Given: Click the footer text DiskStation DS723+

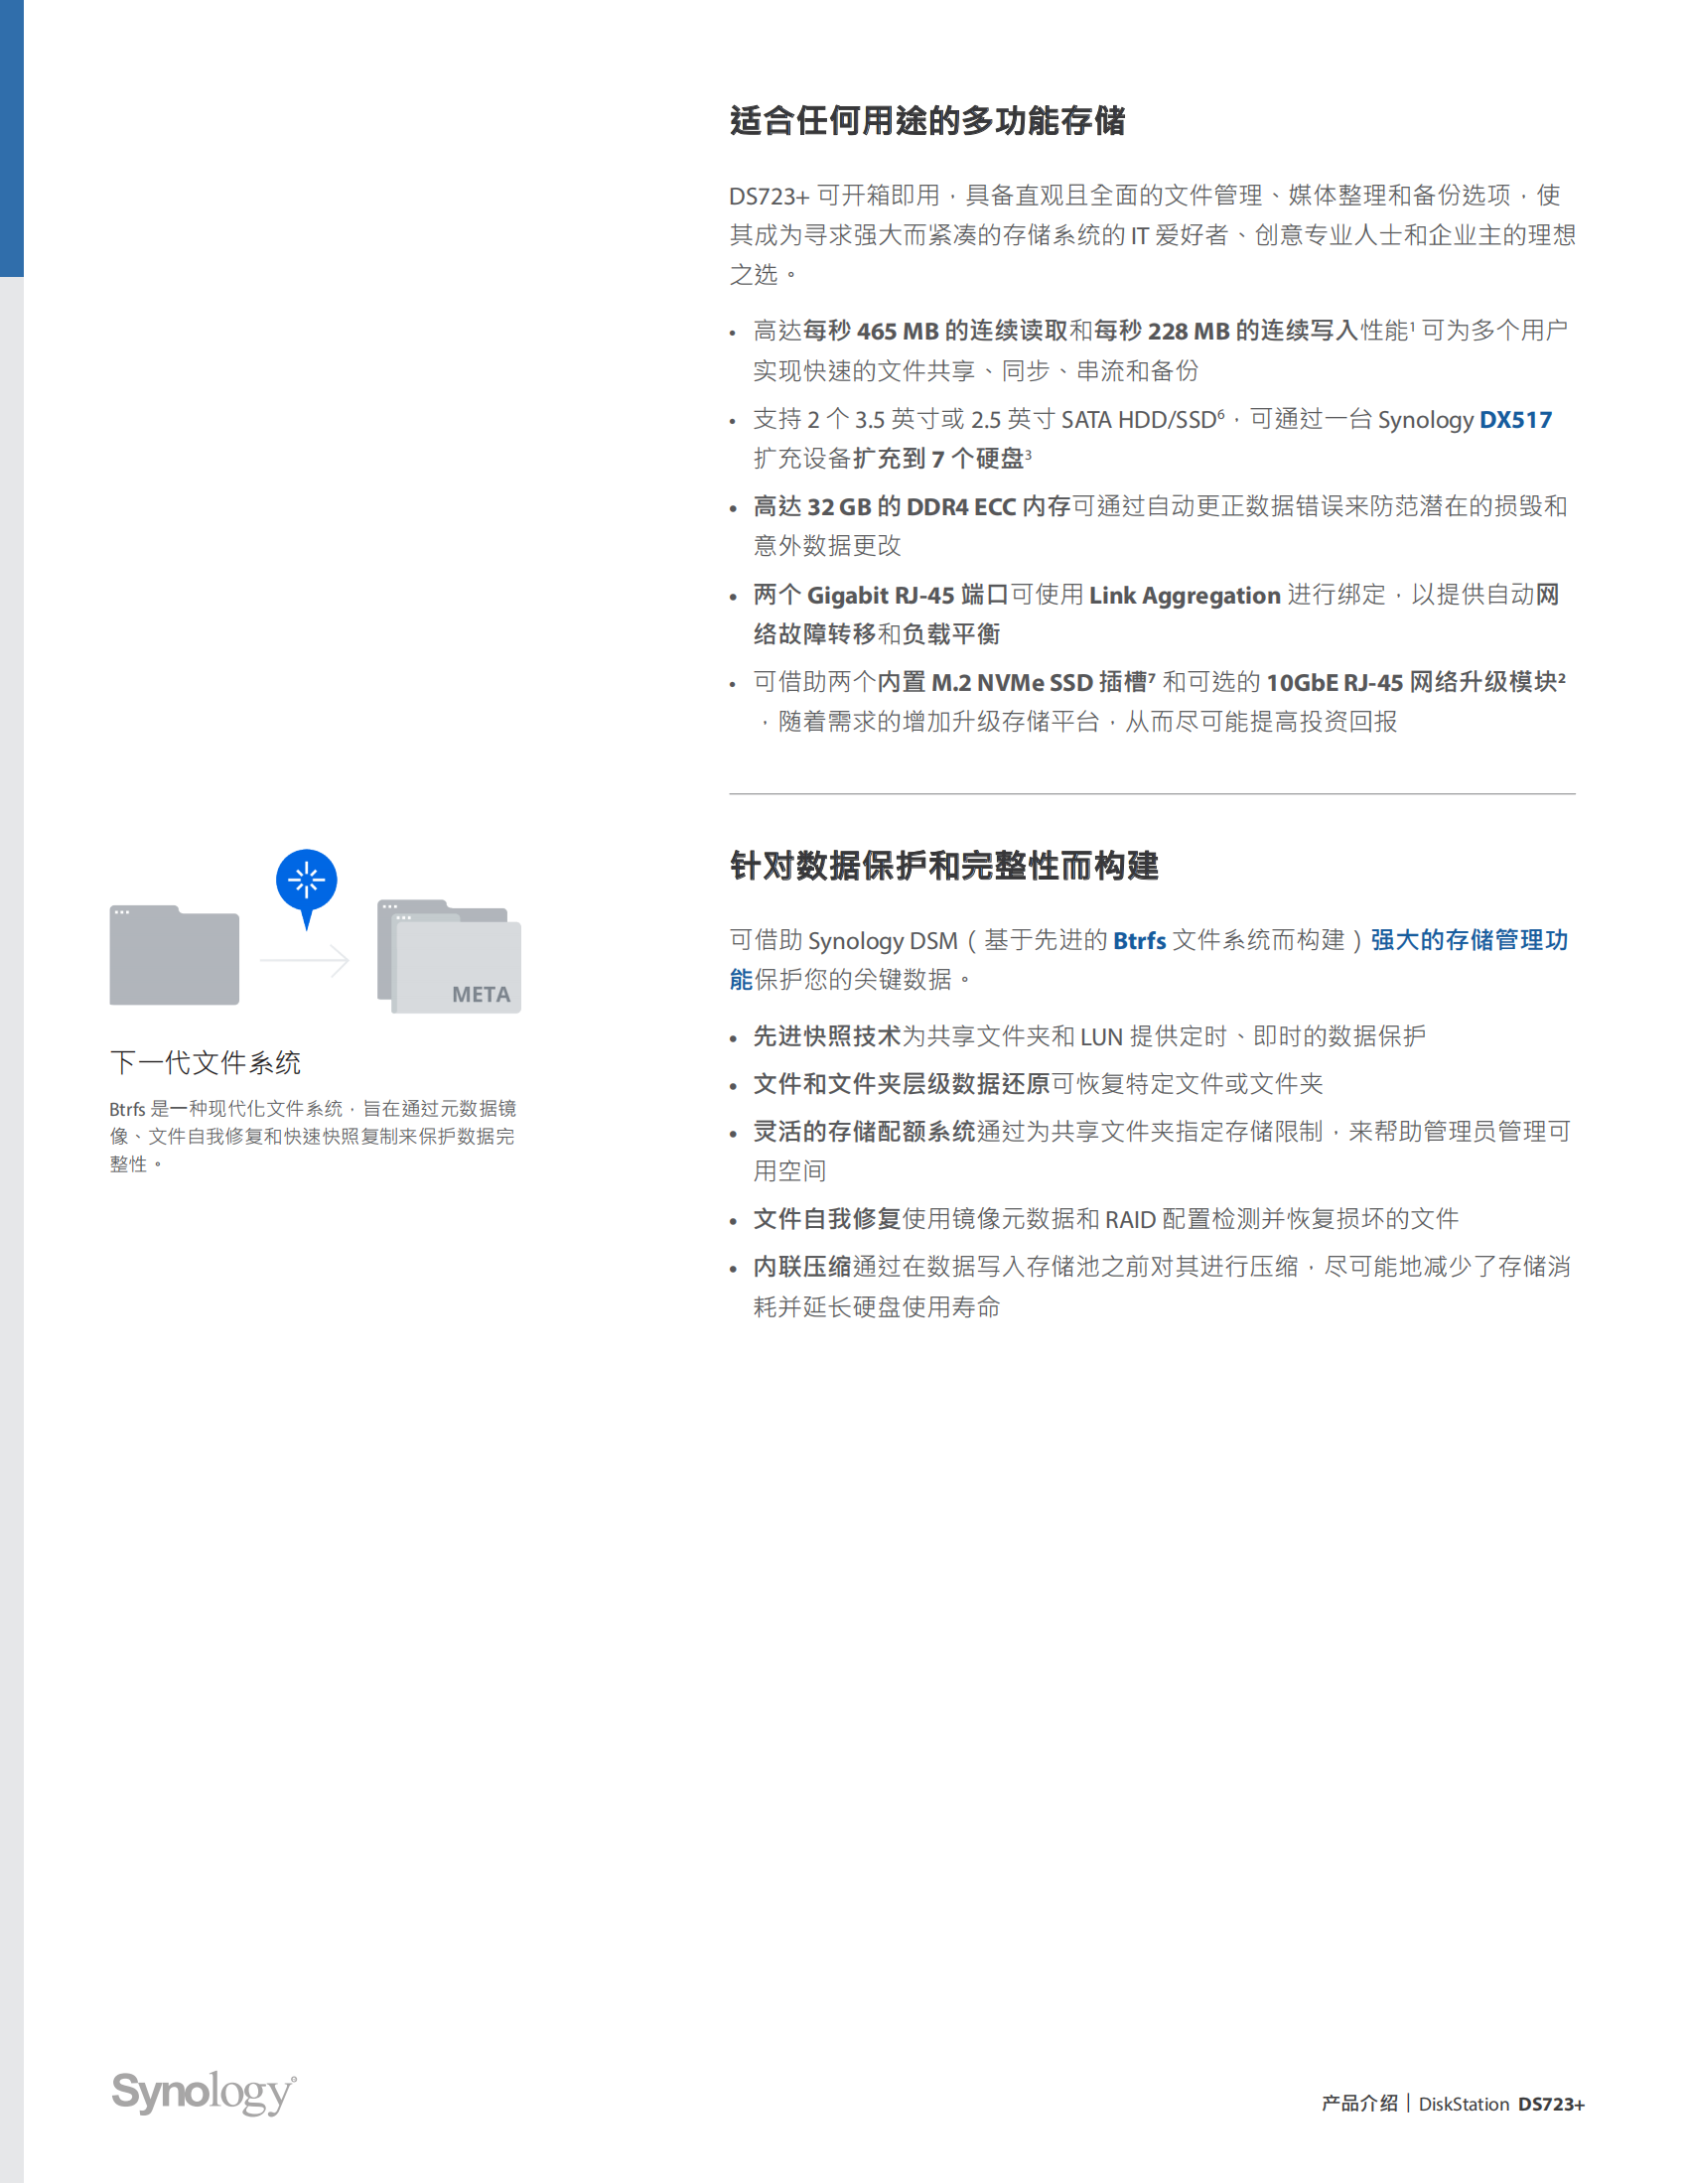Looking at the screenshot, I should point(1501,2104).
